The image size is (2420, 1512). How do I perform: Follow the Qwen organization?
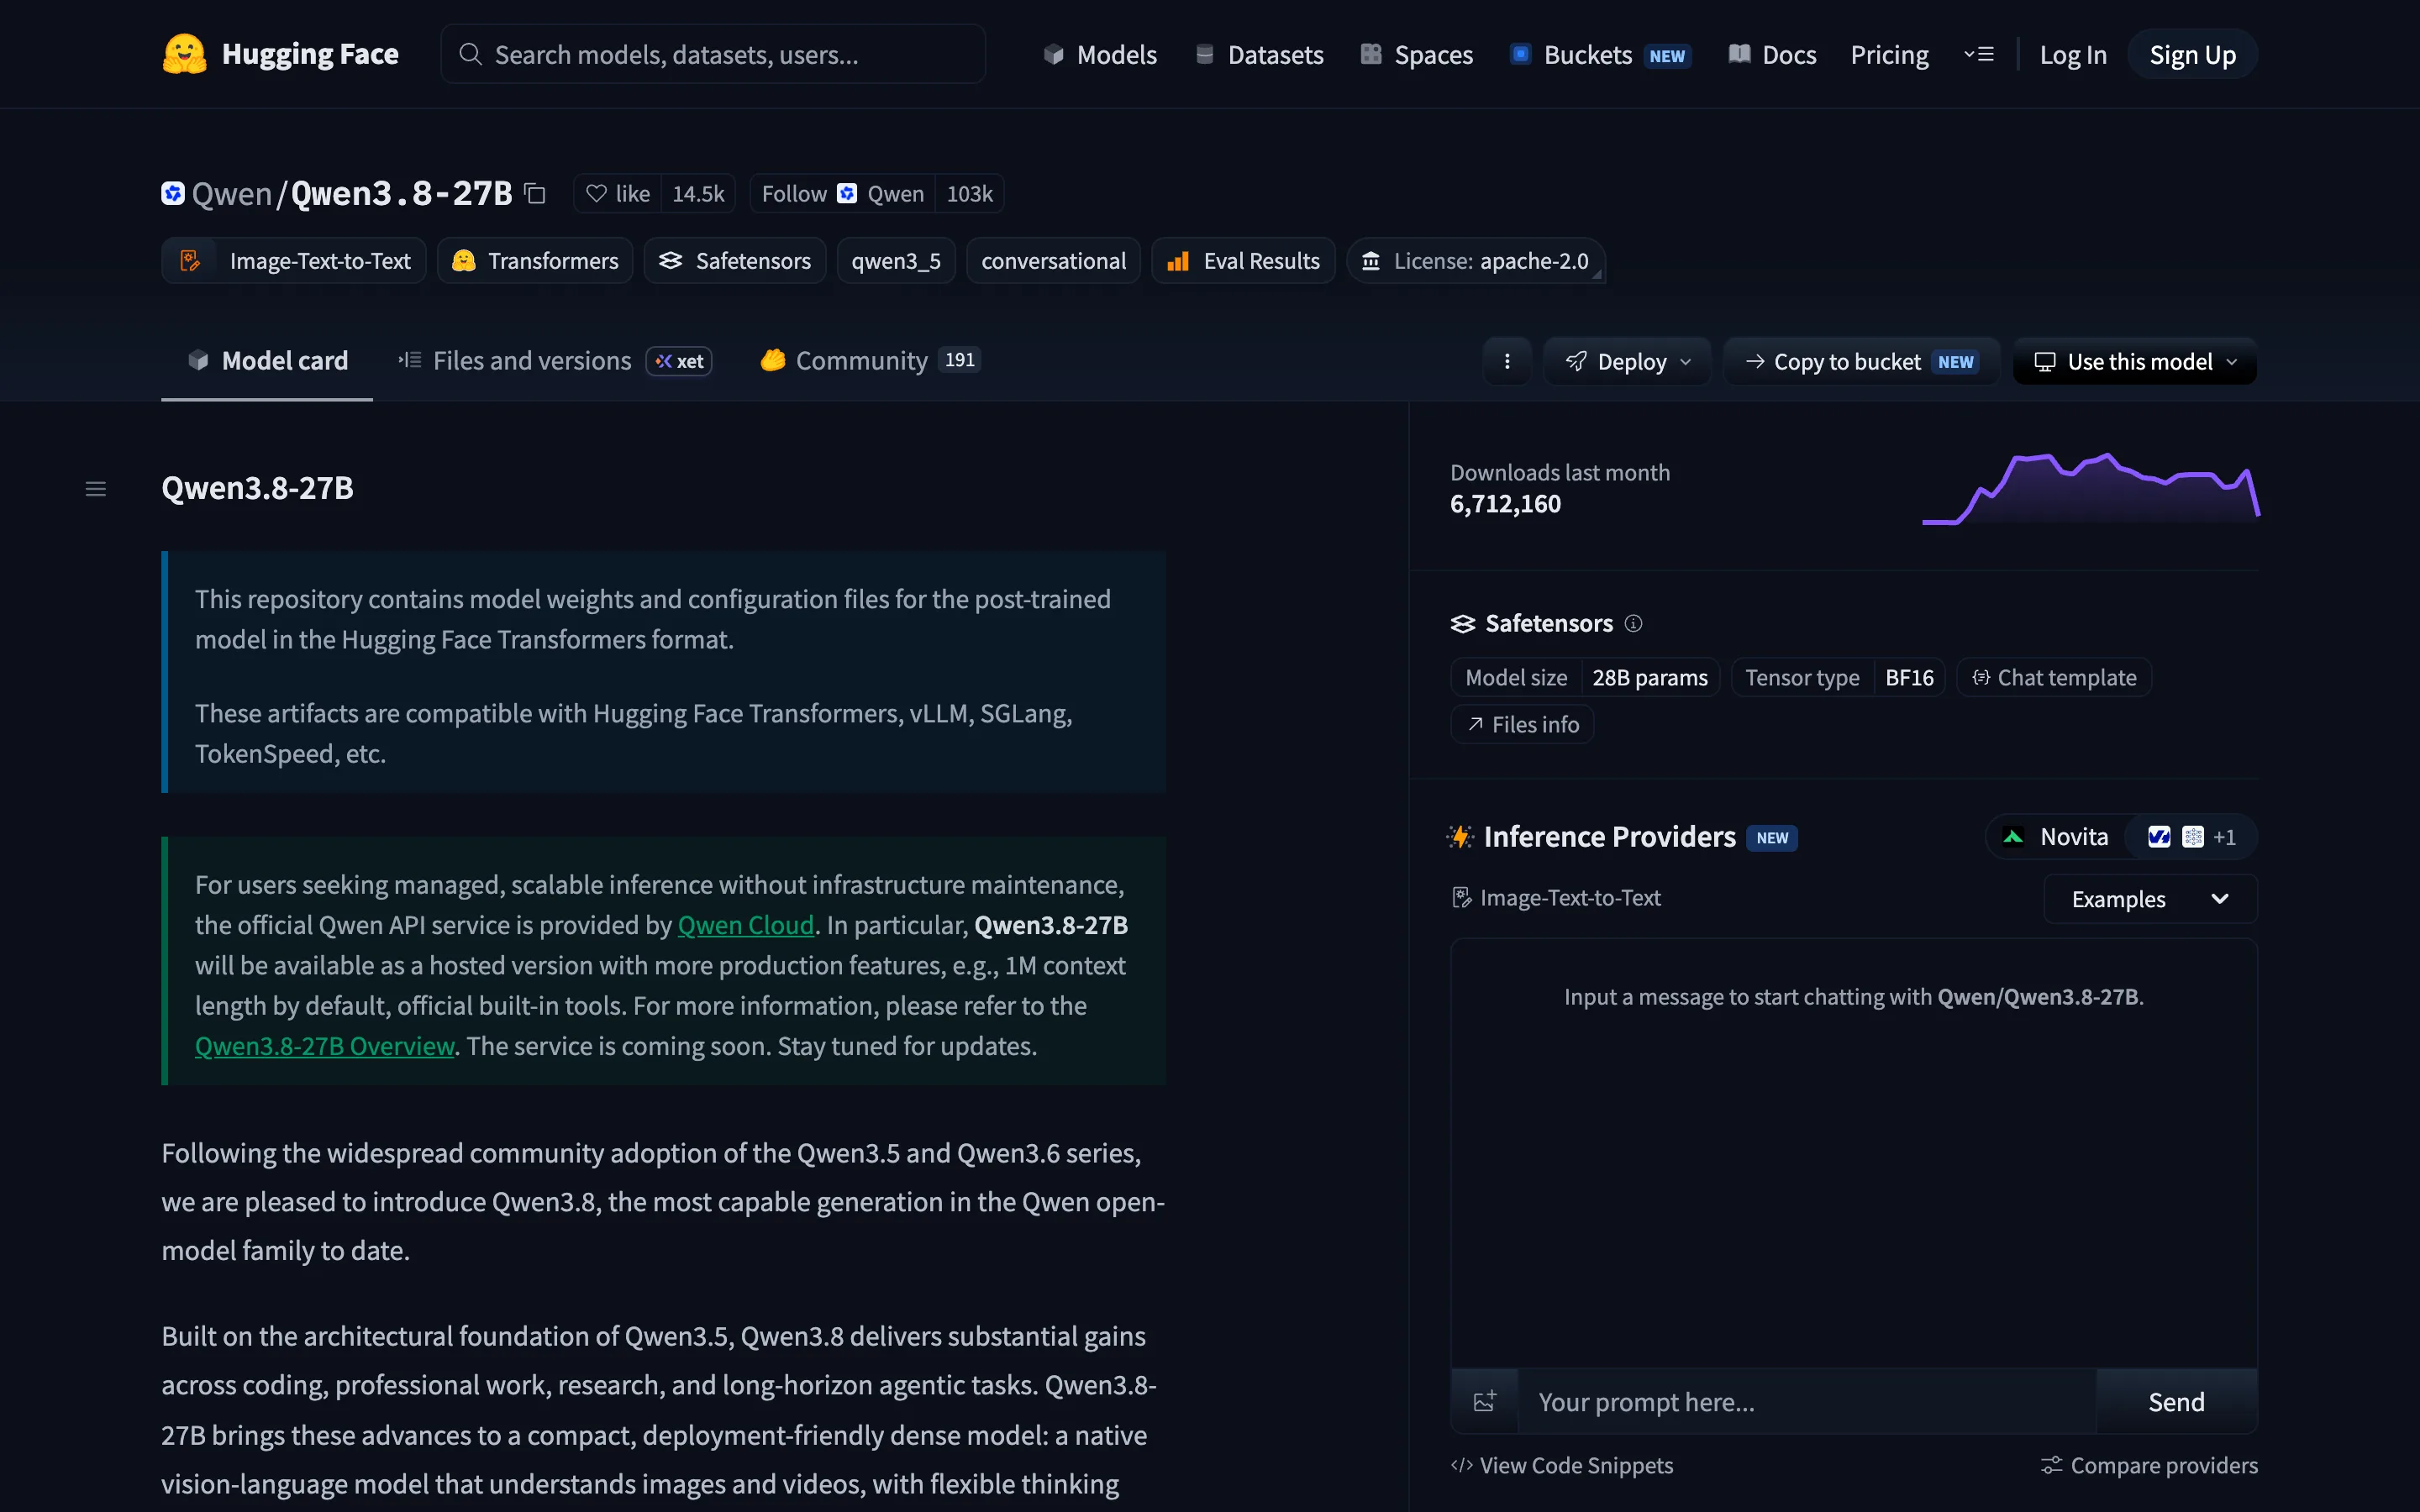coord(842,193)
